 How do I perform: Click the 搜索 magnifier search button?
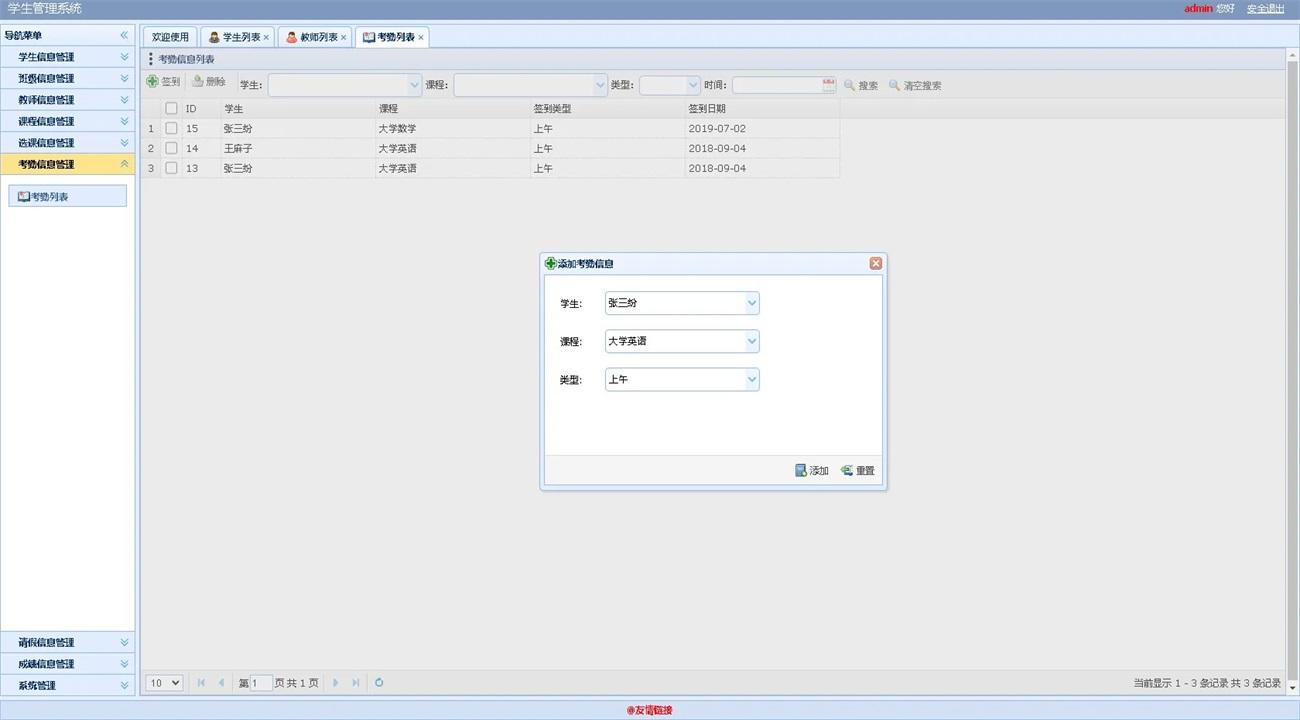coord(861,85)
